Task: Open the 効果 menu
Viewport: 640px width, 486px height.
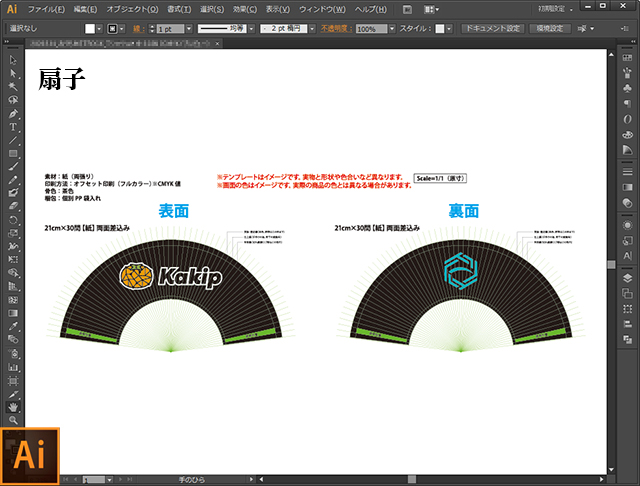Action: pyautogui.click(x=245, y=9)
